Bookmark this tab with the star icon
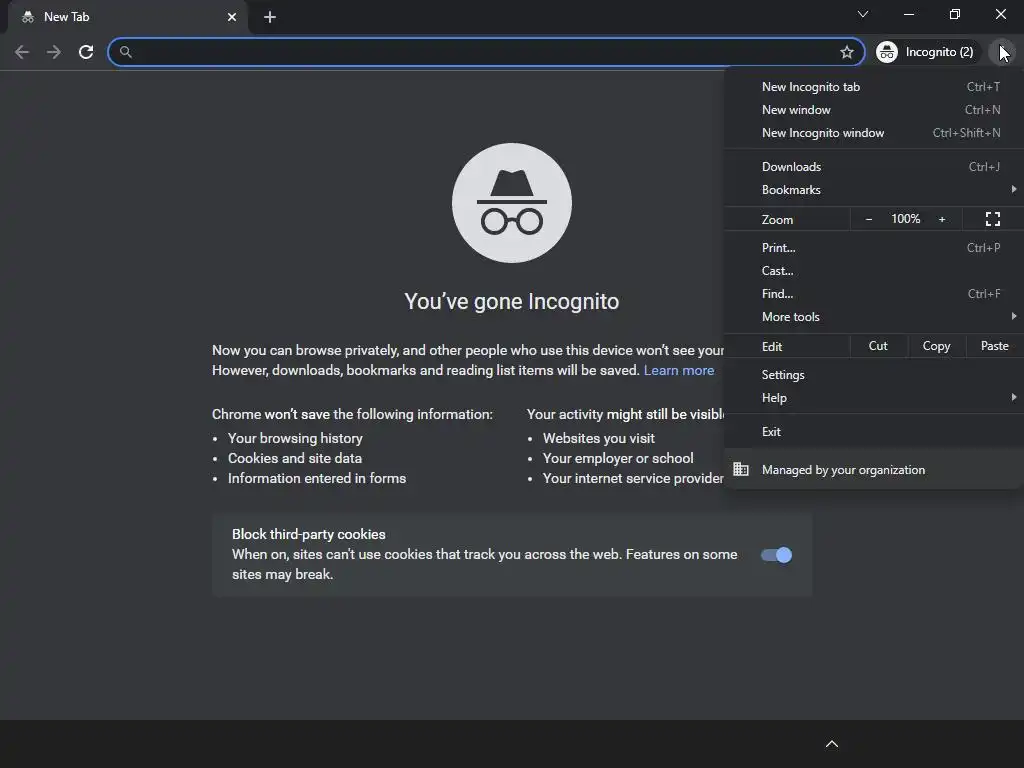 click(x=846, y=52)
